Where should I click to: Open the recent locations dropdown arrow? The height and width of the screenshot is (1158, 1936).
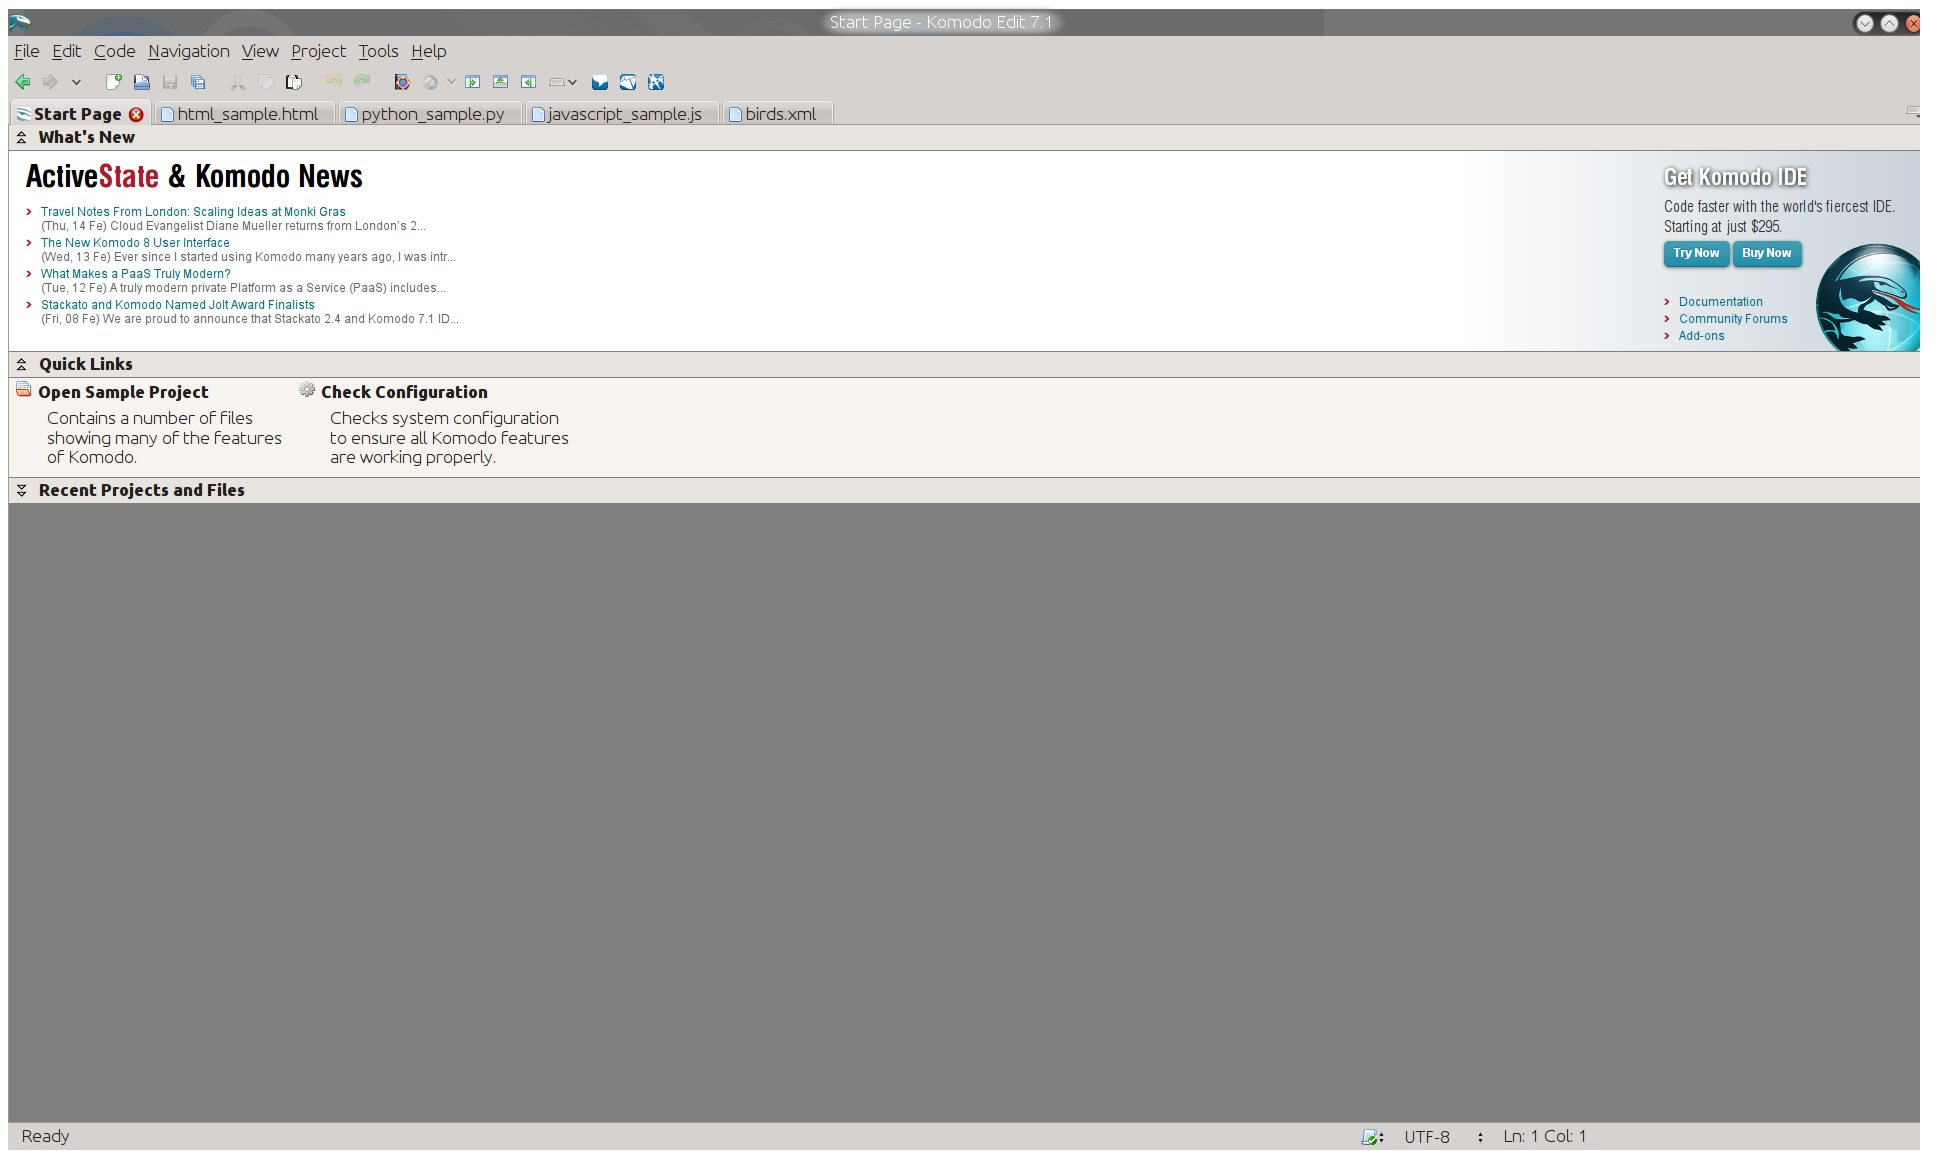tap(76, 82)
